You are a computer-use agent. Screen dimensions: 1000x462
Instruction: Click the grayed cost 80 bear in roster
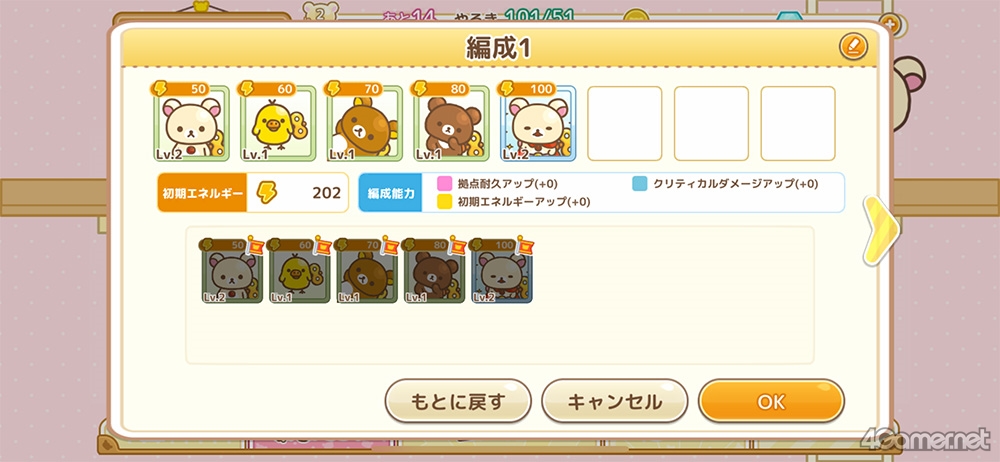coord(435,271)
